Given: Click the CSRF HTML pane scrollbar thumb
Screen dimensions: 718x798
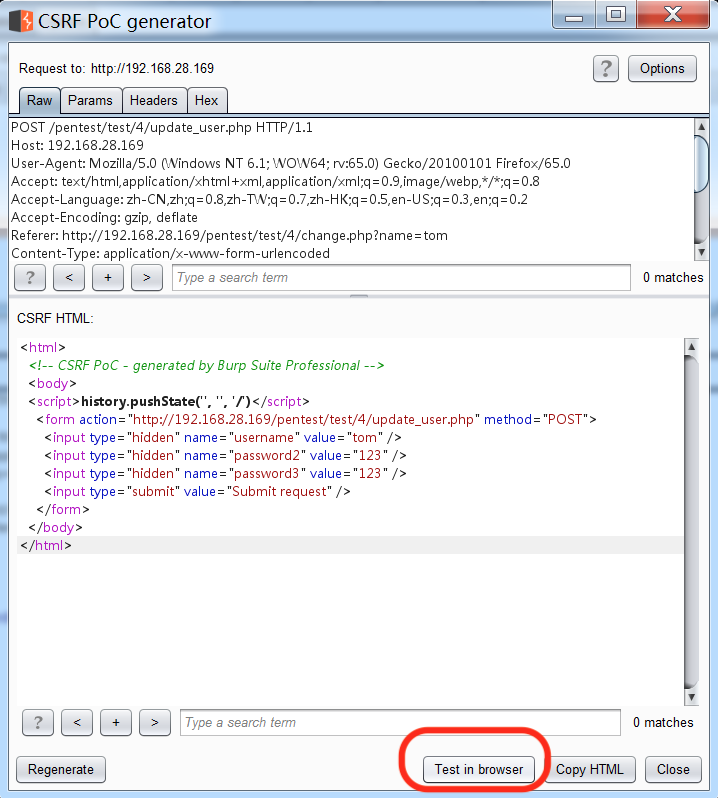Looking at the screenshot, I should pyautogui.click(x=691, y=522).
